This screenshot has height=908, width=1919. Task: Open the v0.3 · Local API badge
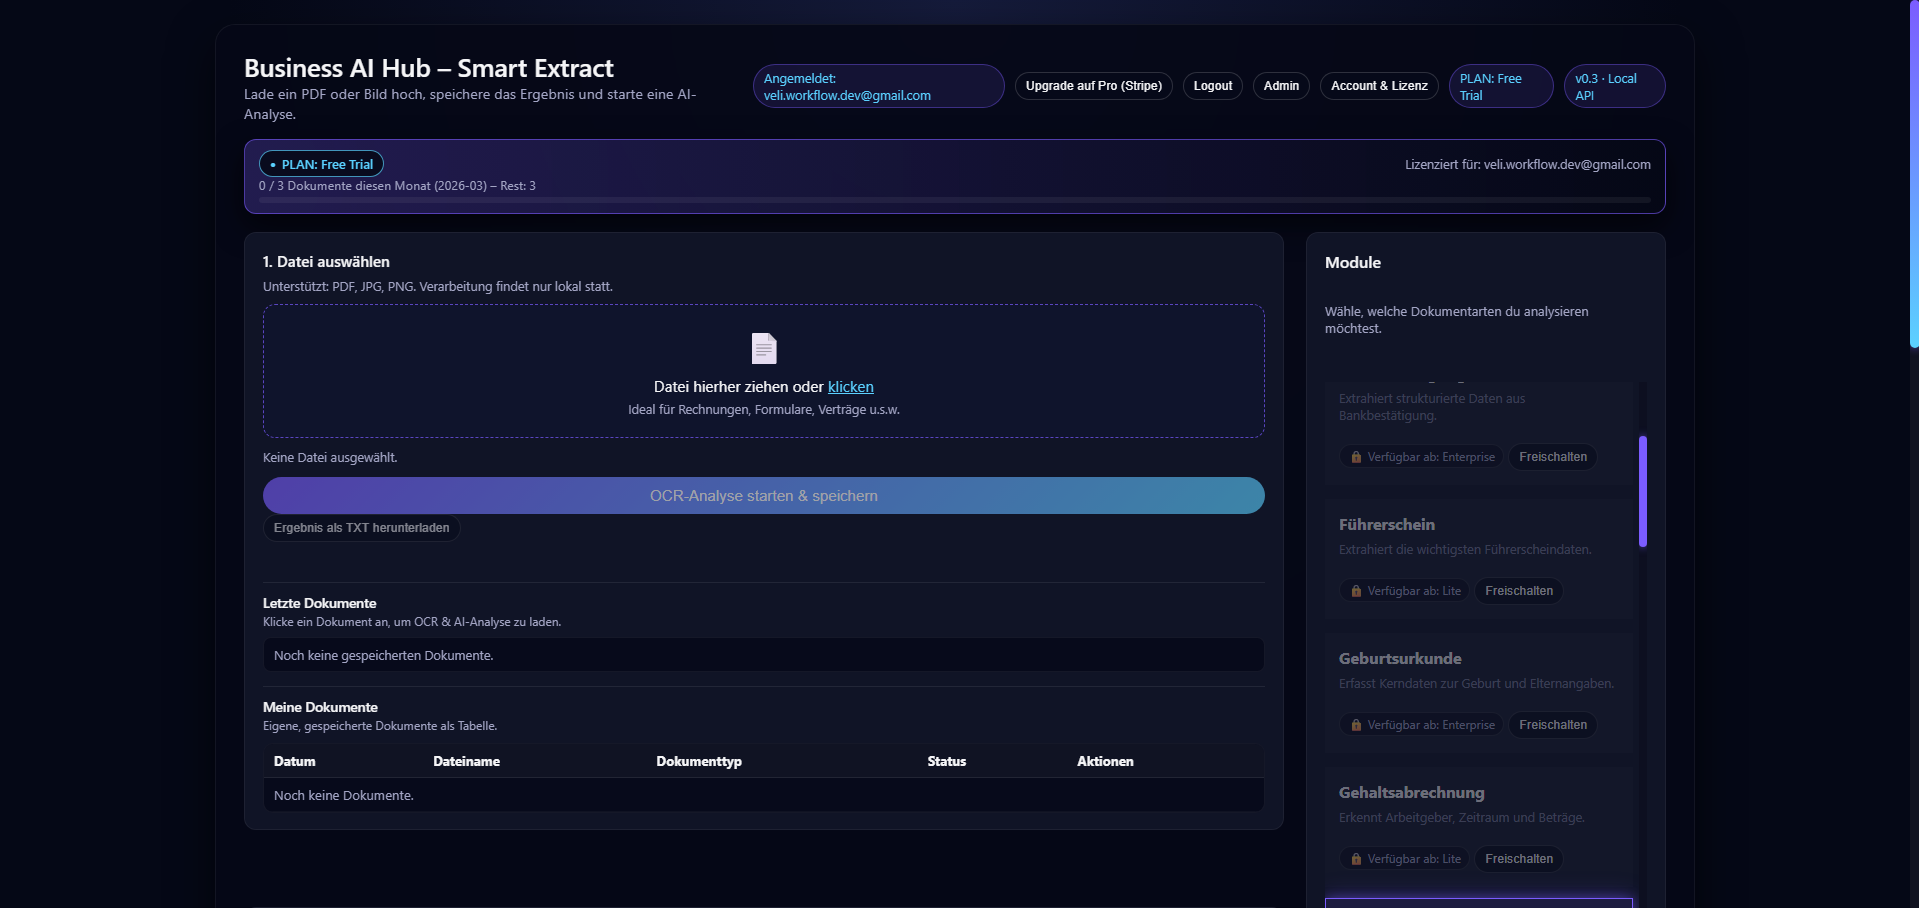click(x=1613, y=86)
